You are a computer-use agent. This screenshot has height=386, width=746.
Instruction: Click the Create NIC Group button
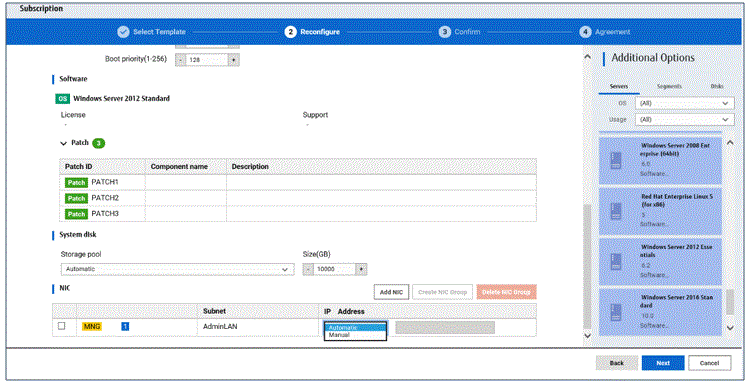442,292
